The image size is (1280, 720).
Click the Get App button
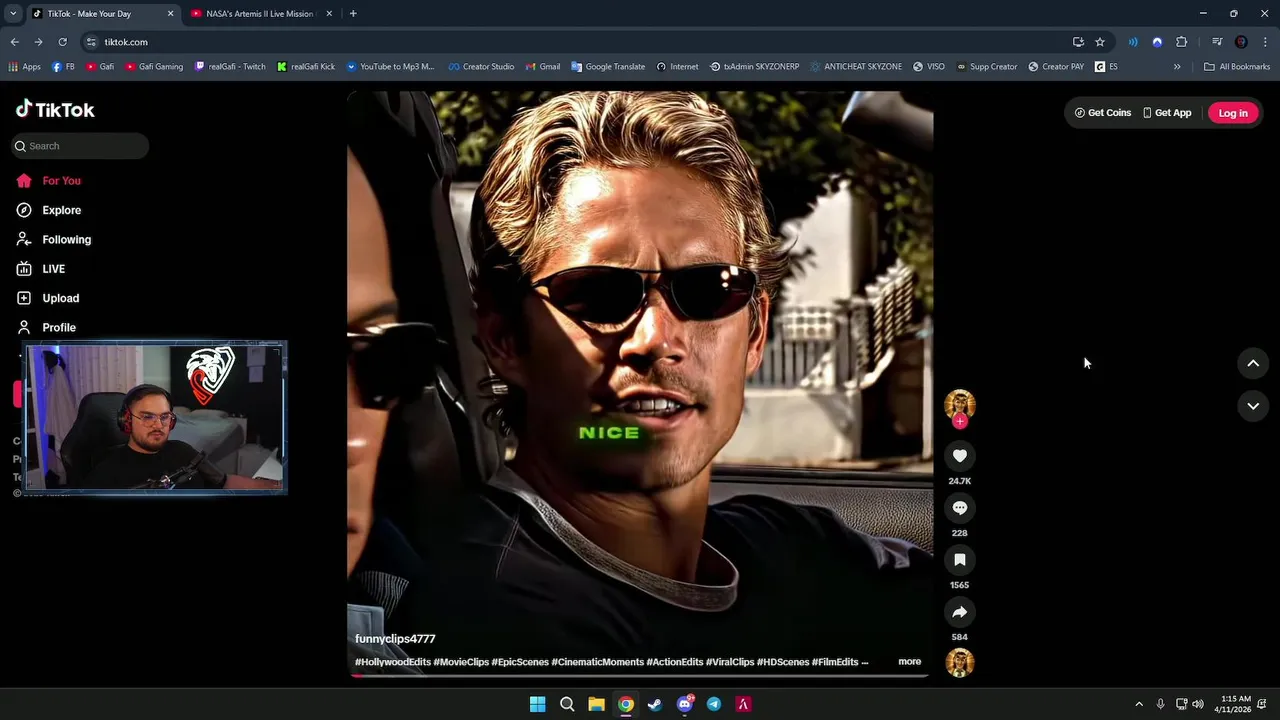[1167, 113]
